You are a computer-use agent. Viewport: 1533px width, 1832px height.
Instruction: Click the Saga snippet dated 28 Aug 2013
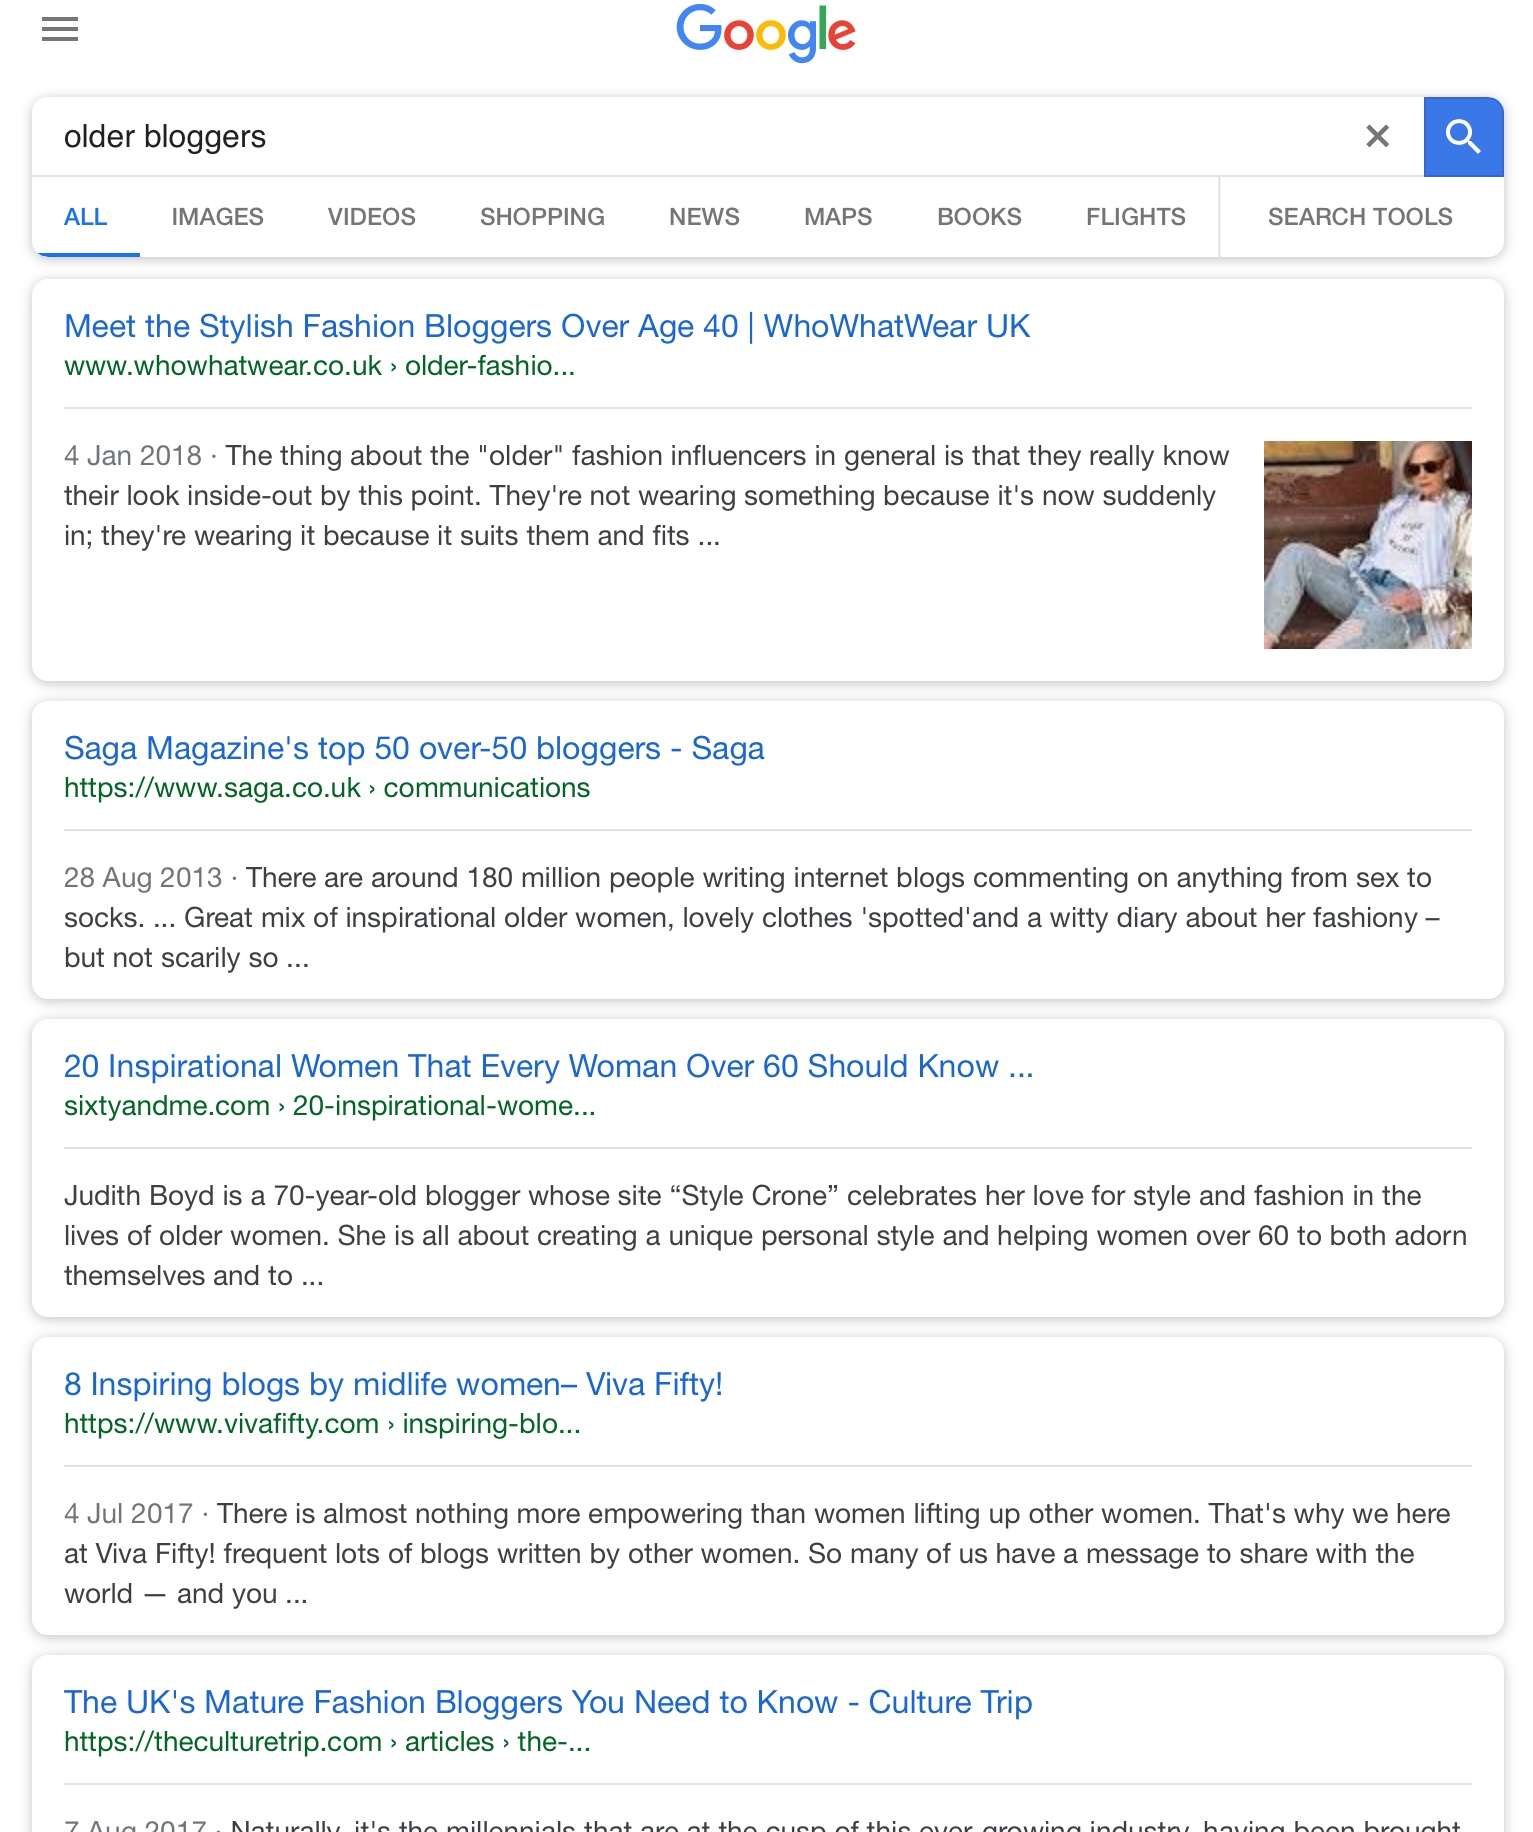tap(752, 918)
